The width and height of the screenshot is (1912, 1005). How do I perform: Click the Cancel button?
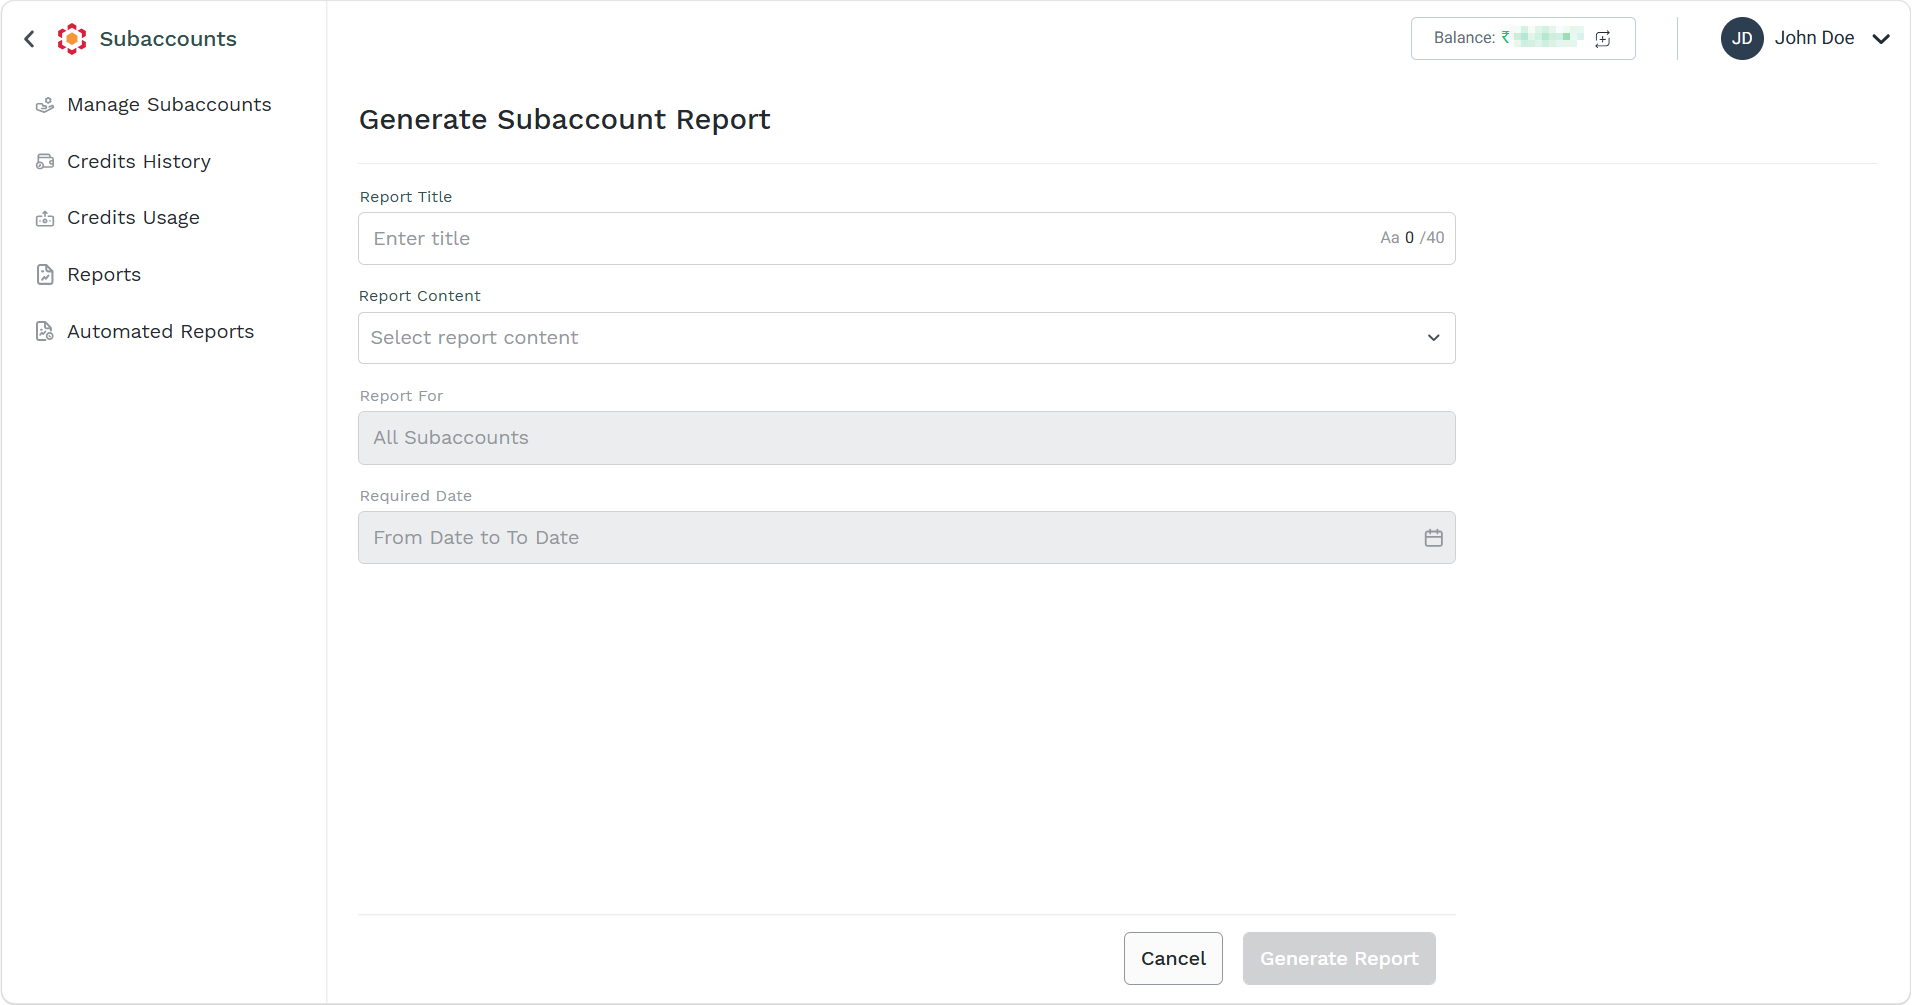click(x=1173, y=958)
